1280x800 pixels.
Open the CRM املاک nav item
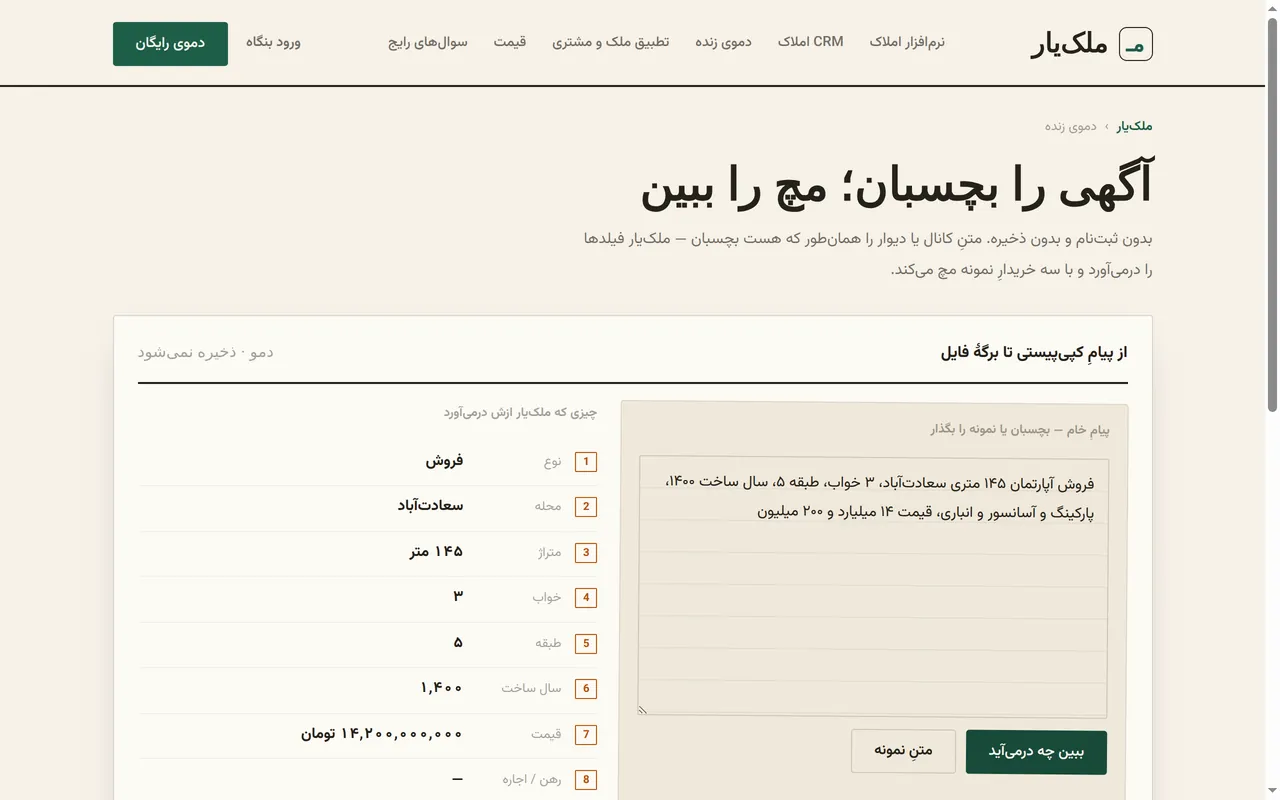coord(811,42)
